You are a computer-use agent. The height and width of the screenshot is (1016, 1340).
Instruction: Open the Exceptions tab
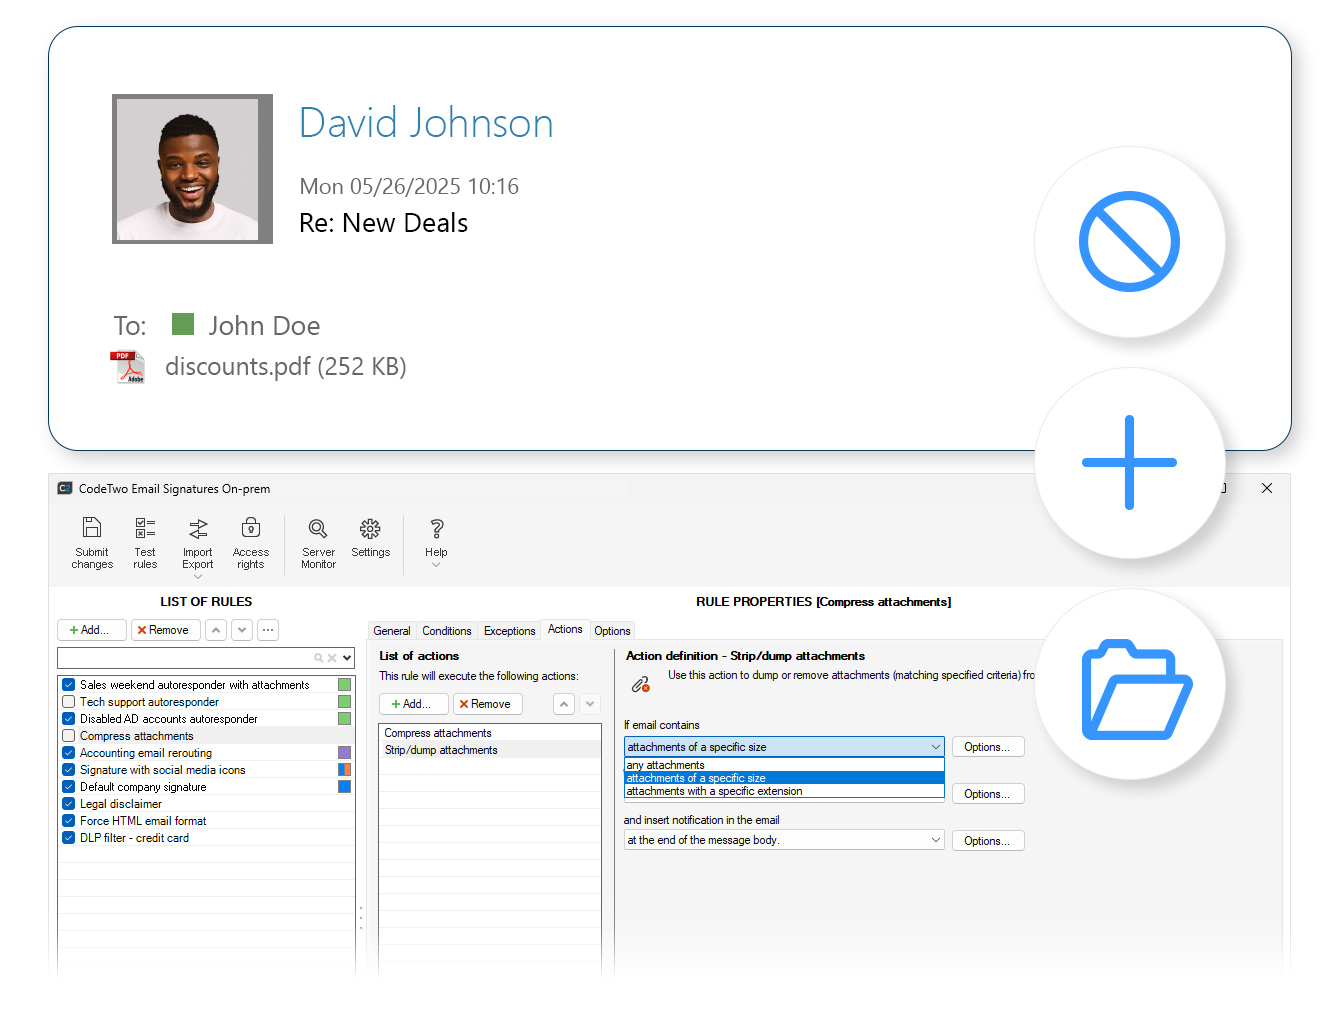509,630
